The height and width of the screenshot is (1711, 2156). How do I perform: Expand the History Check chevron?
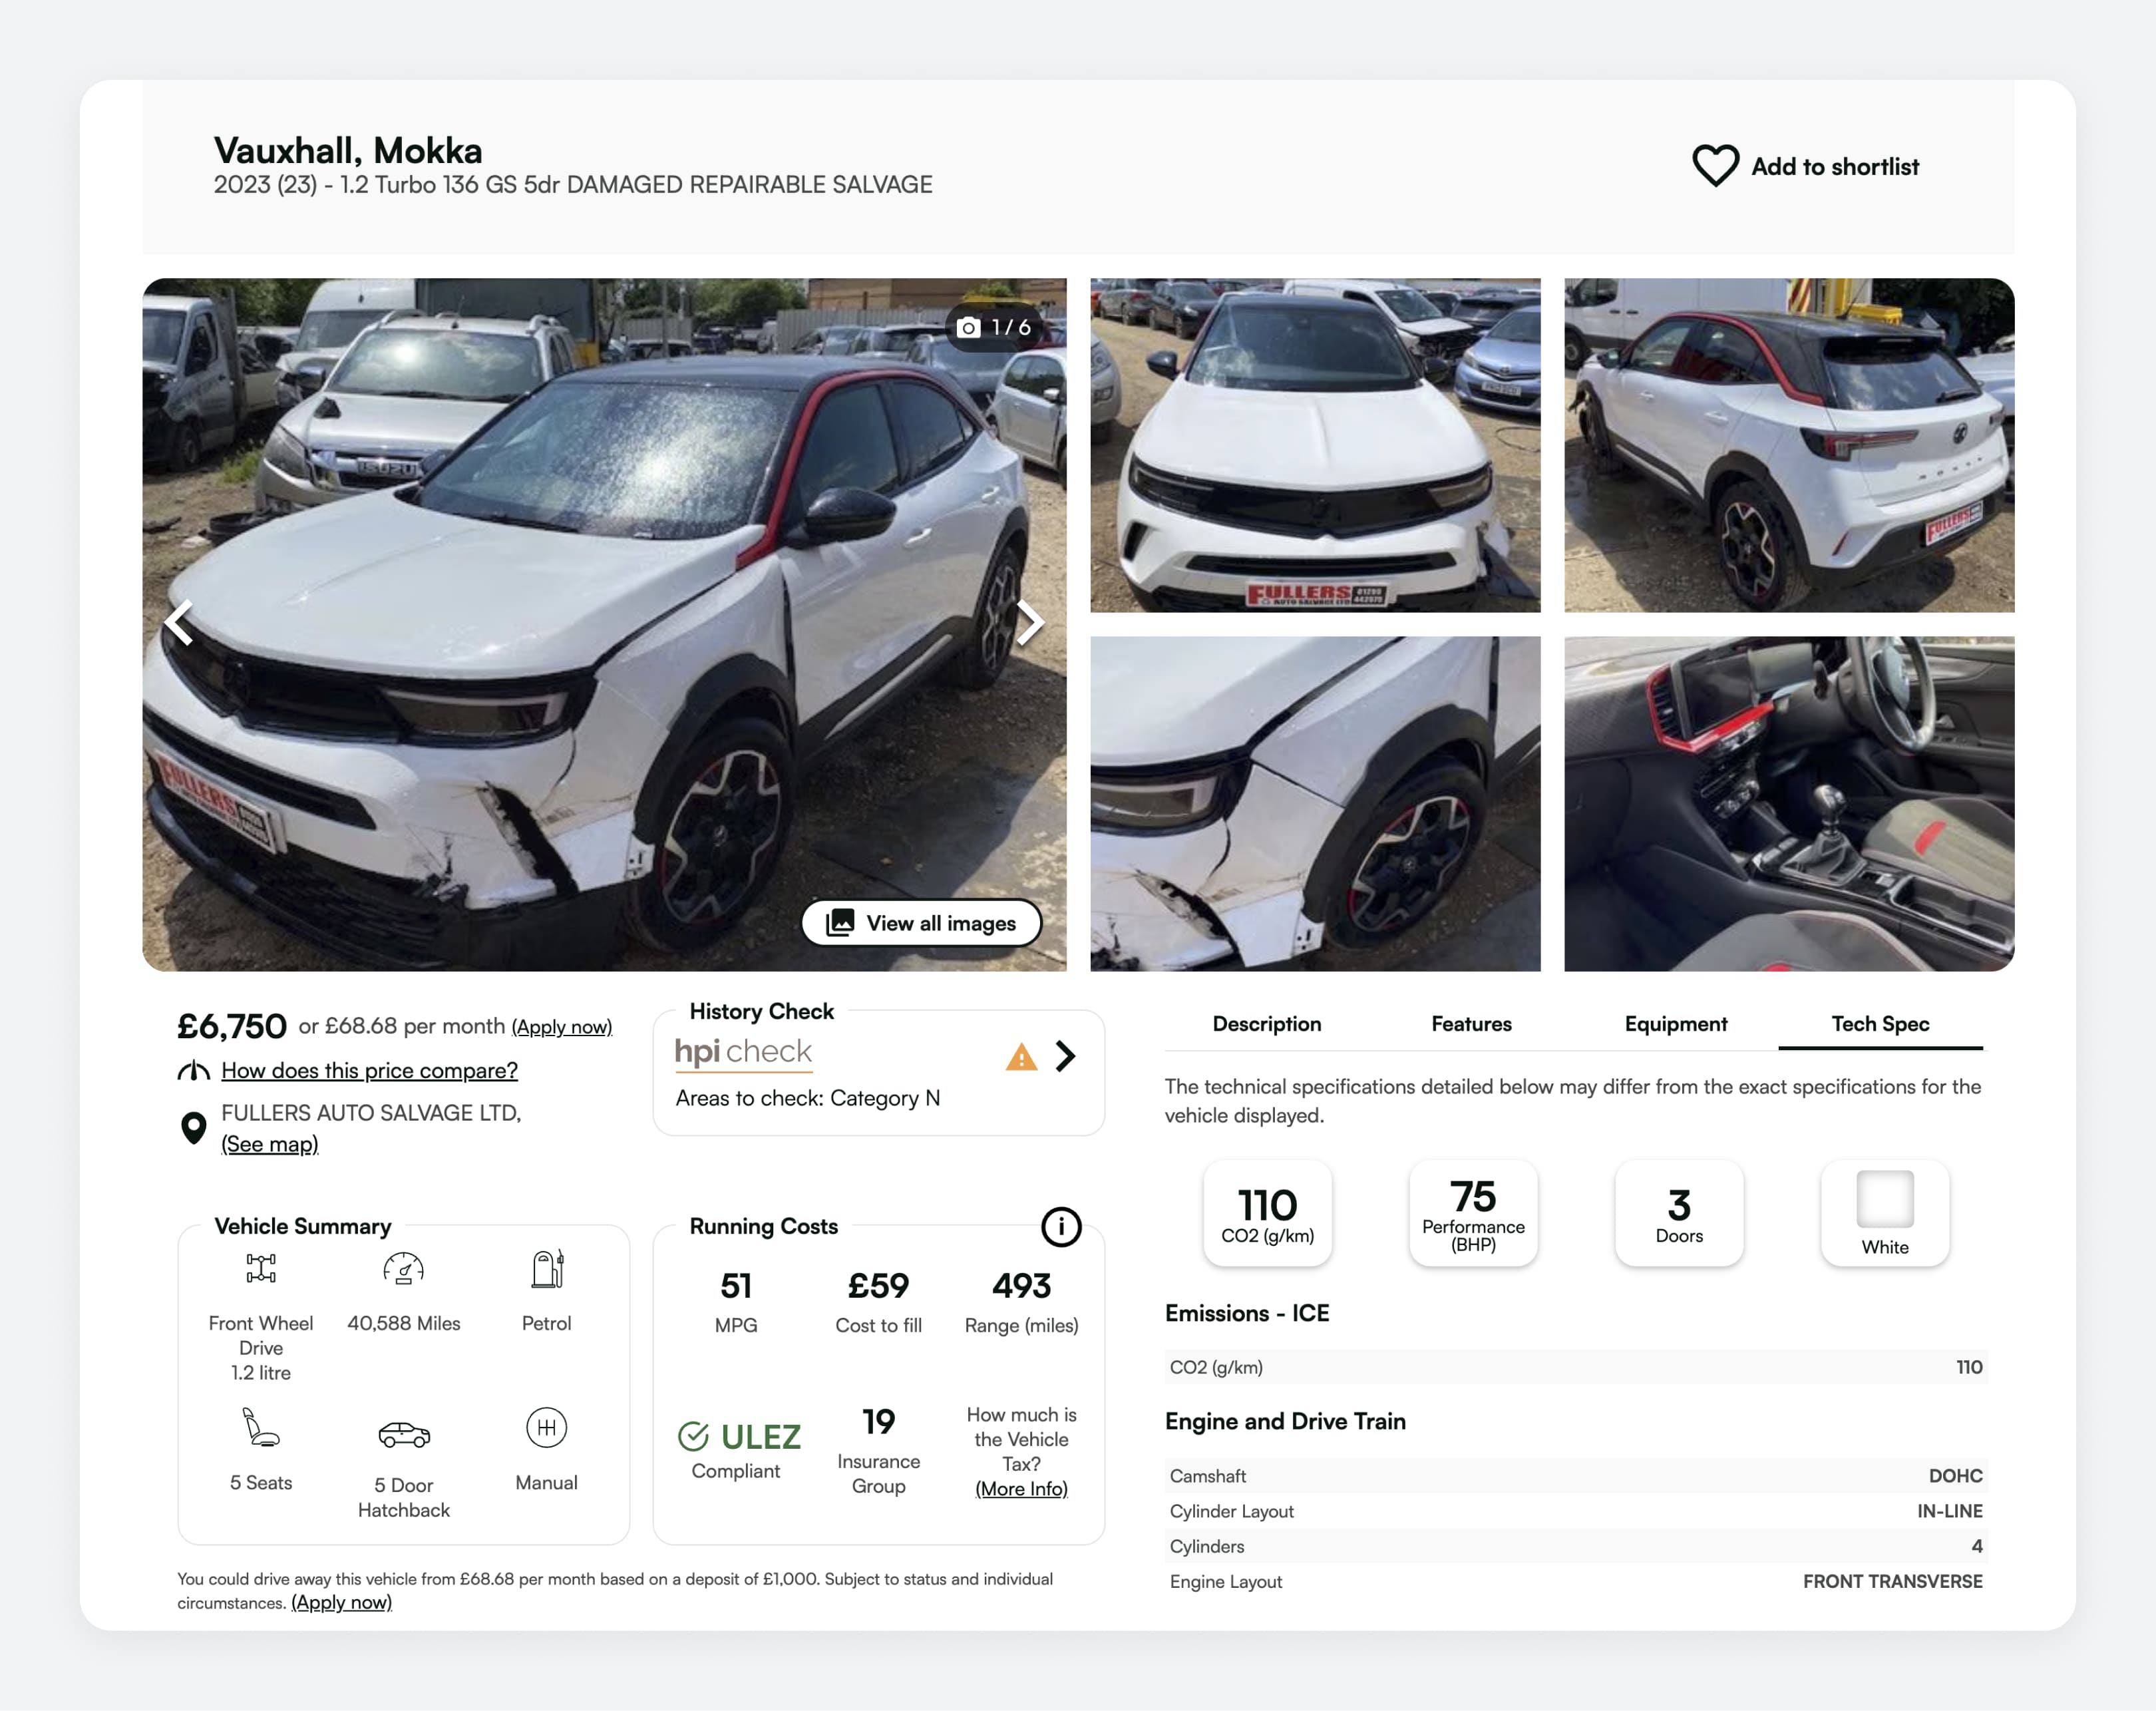tap(1066, 1056)
